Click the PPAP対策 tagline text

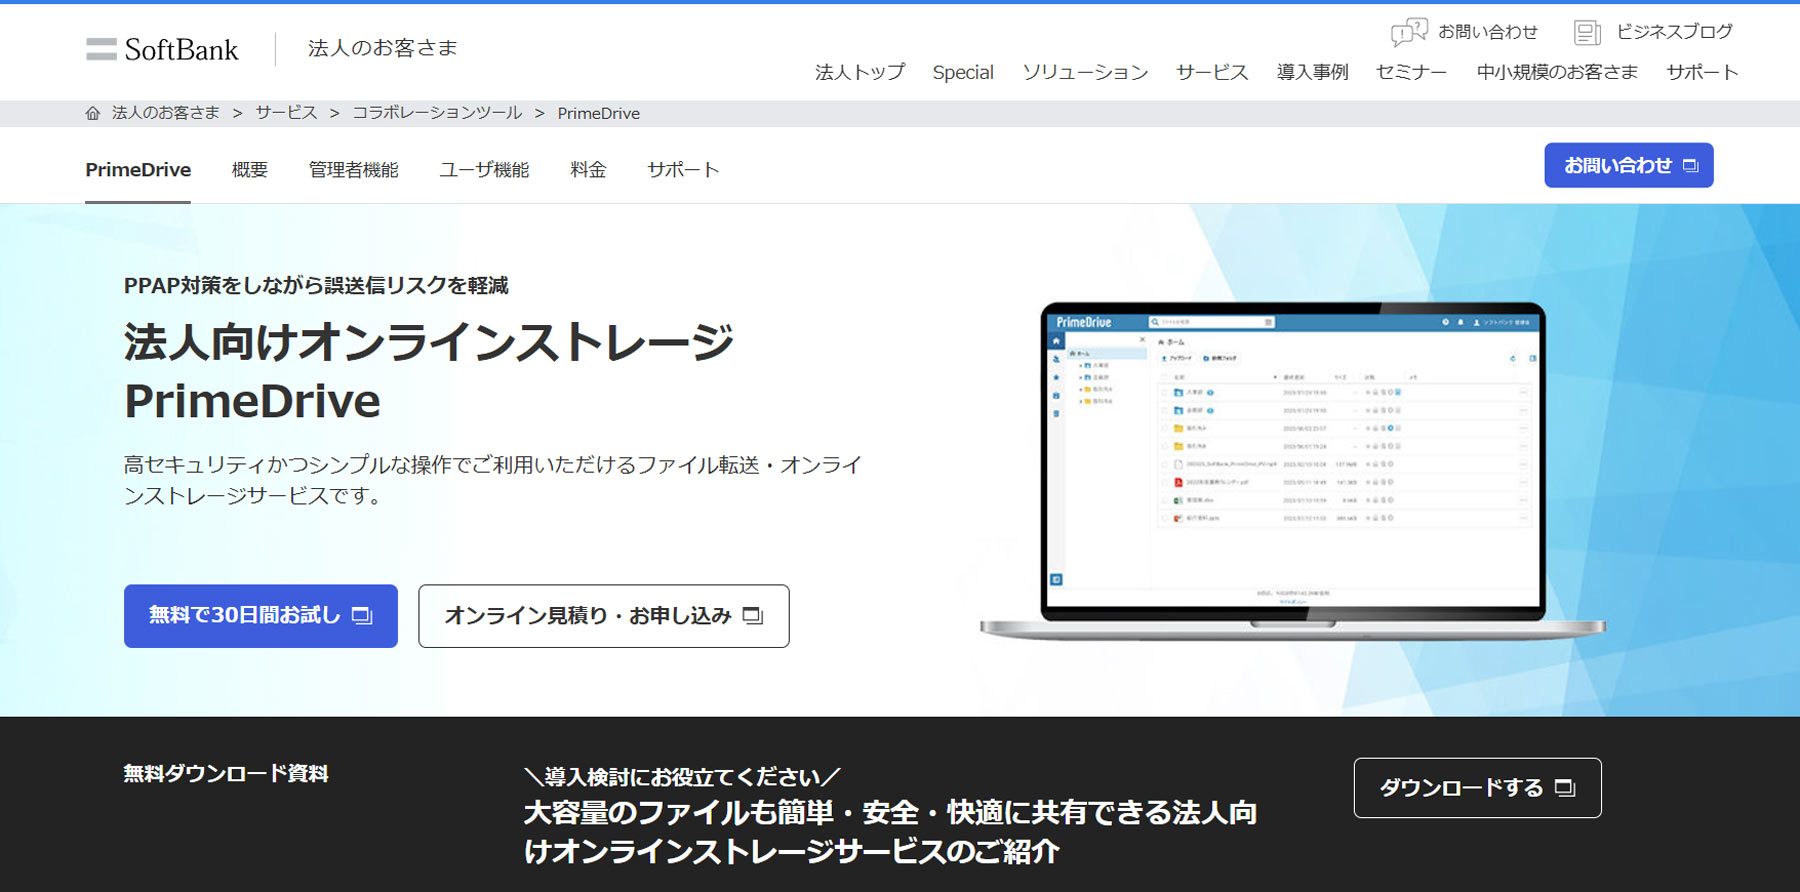point(316,286)
